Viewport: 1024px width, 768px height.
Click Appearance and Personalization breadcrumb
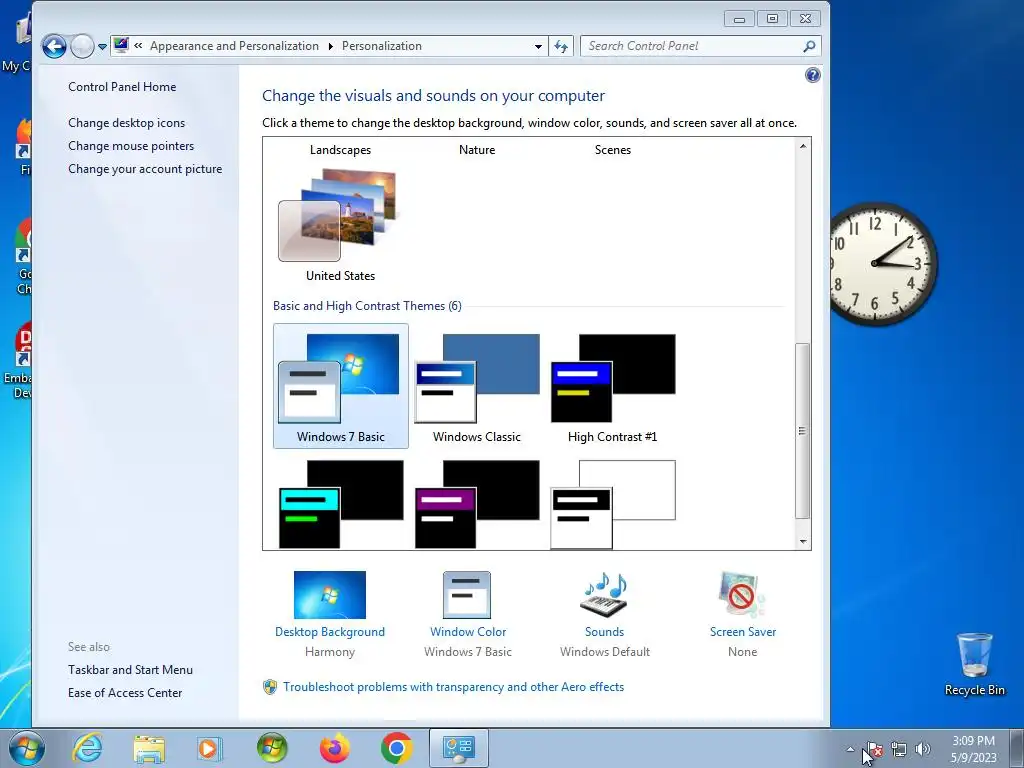click(234, 46)
